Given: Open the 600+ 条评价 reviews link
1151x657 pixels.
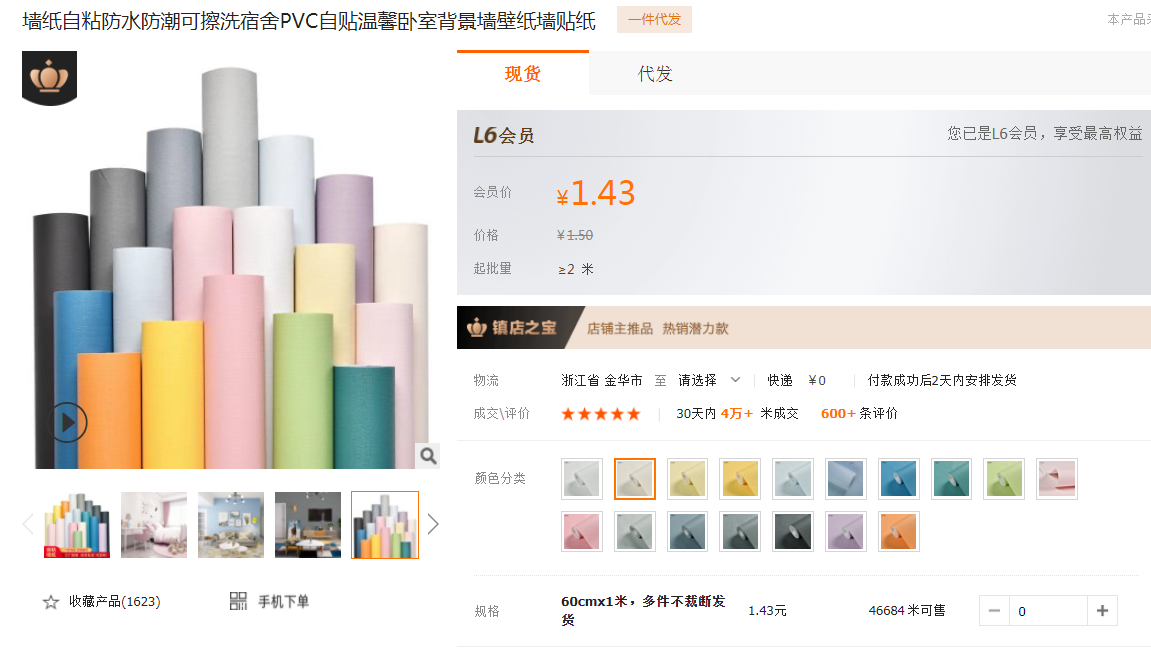Looking at the screenshot, I should [x=858, y=413].
